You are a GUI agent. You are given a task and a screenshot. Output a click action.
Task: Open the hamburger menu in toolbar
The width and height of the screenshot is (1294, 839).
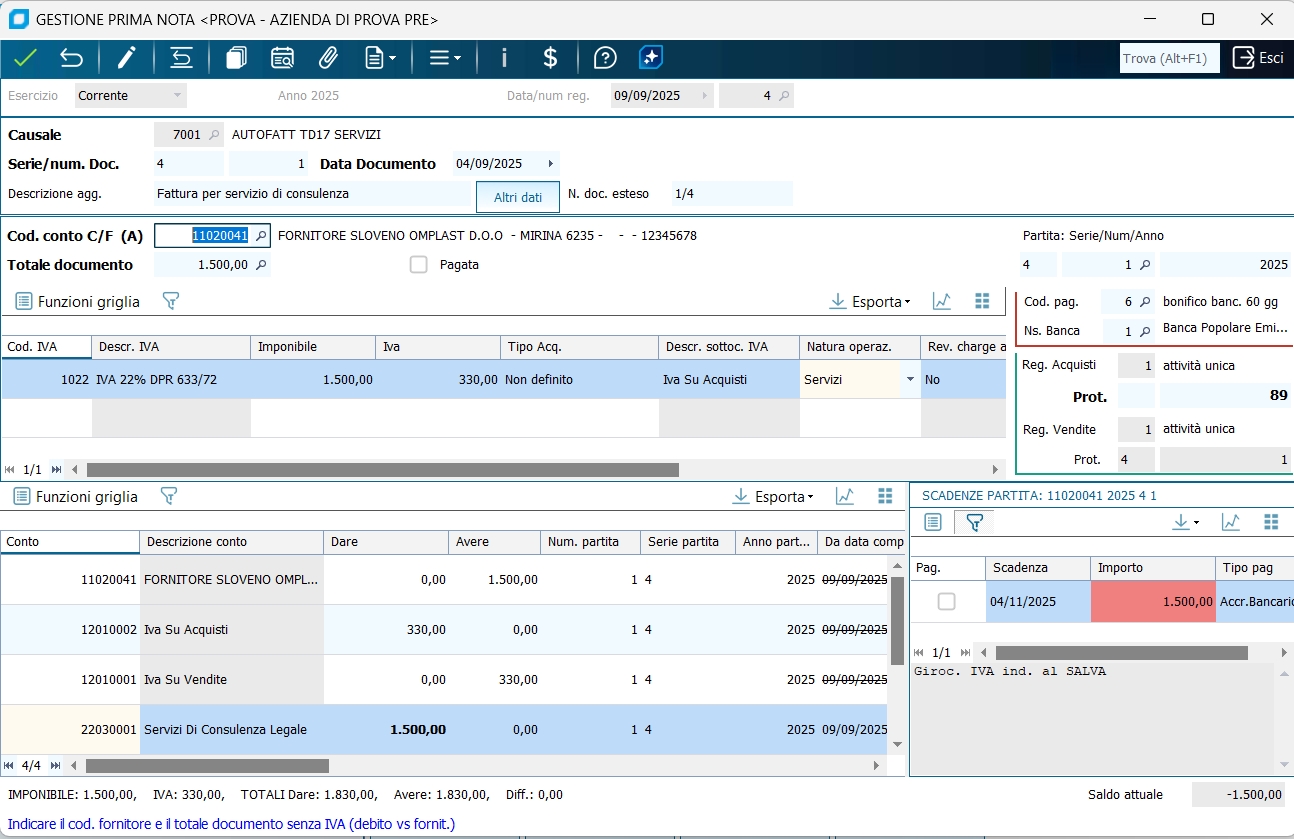click(444, 58)
